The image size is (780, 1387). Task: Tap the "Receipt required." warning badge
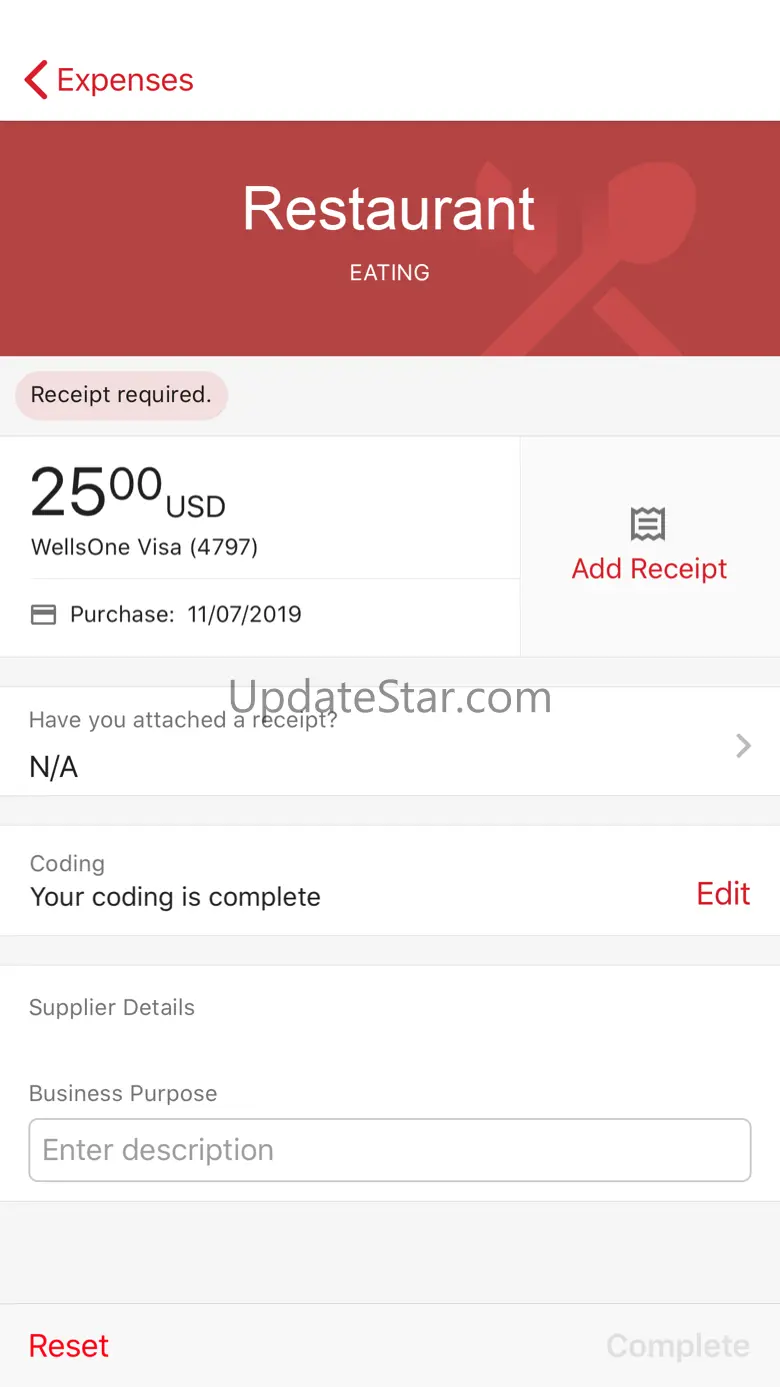click(121, 395)
